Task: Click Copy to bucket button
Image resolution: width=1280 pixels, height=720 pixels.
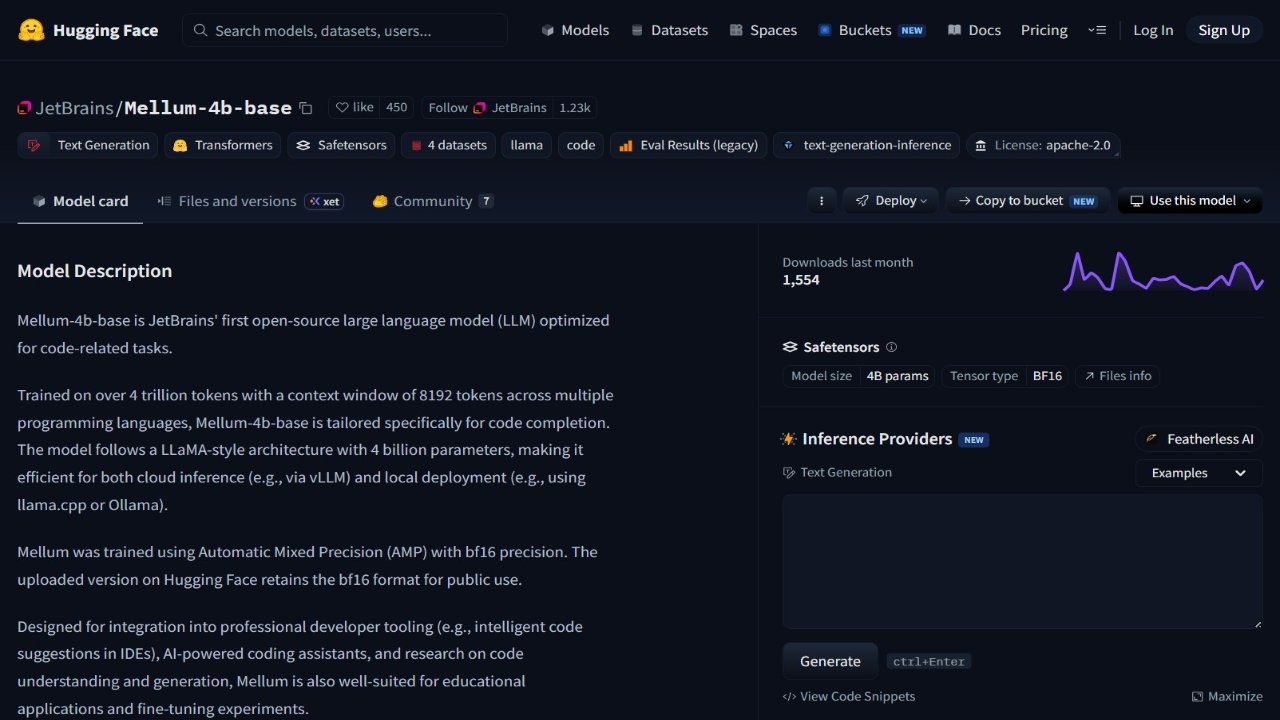Action: [1028, 201]
